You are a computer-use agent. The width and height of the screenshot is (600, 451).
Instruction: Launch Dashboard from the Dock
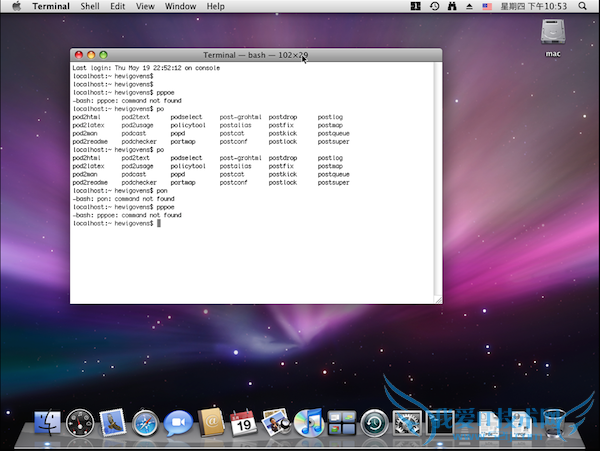pos(80,425)
